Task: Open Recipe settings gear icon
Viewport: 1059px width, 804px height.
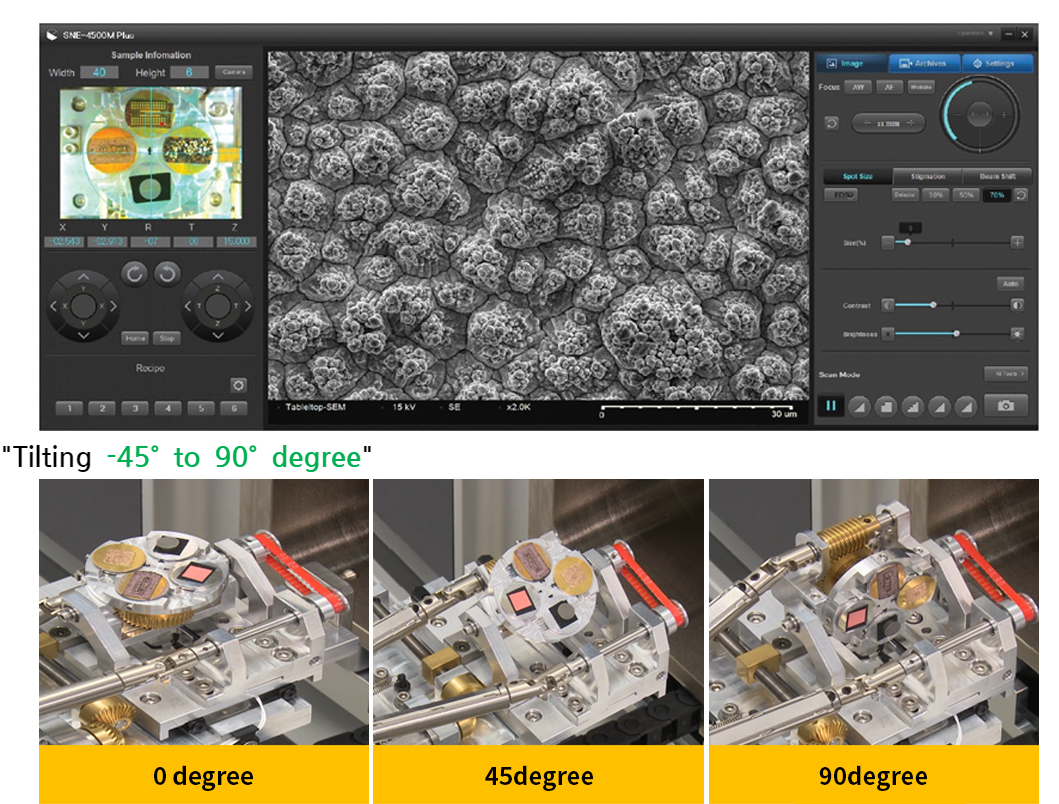Action: pyautogui.click(x=238, y=385)
